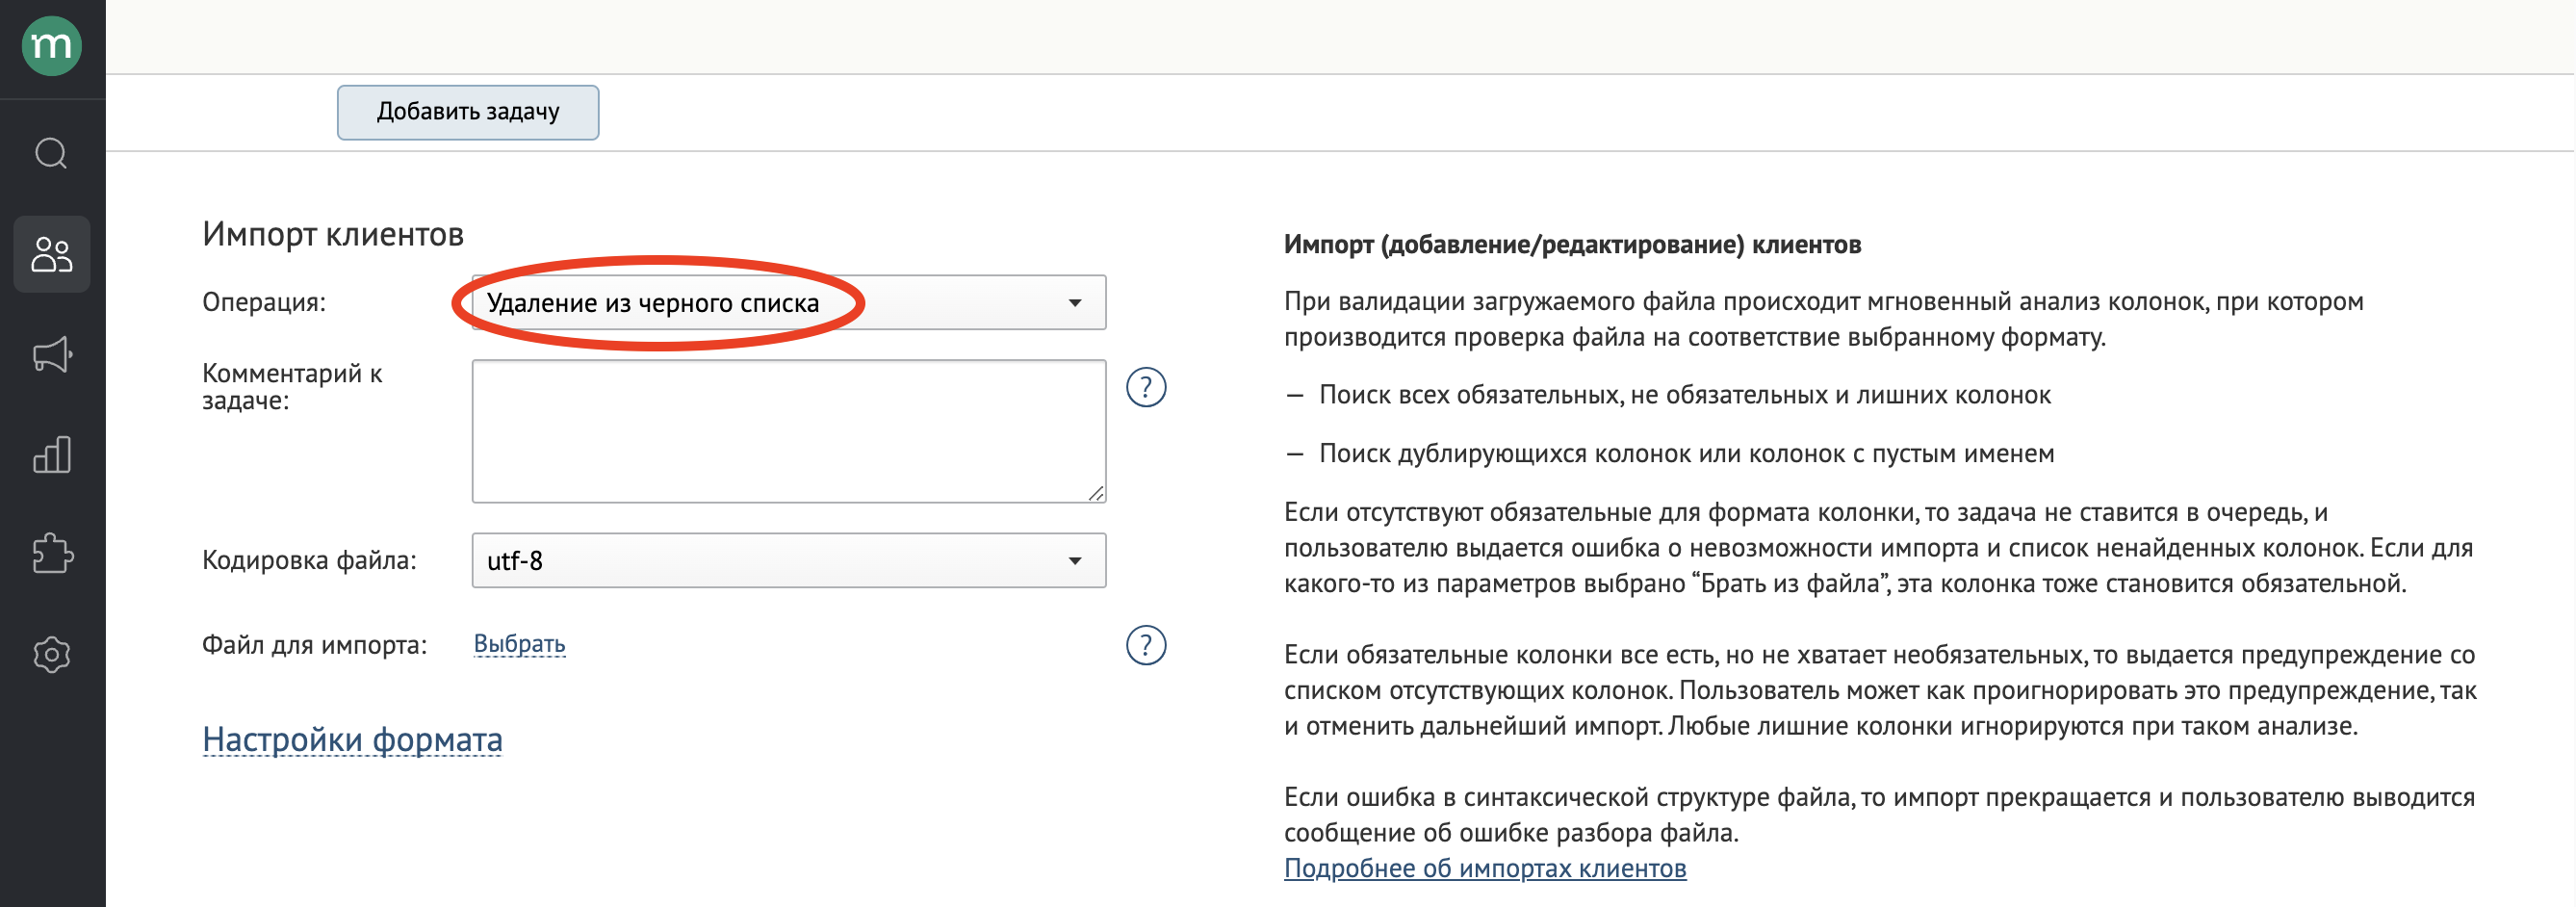Open the clients (people) section icon
This screenshot has width=2576, height=907.
coord(52,254)
